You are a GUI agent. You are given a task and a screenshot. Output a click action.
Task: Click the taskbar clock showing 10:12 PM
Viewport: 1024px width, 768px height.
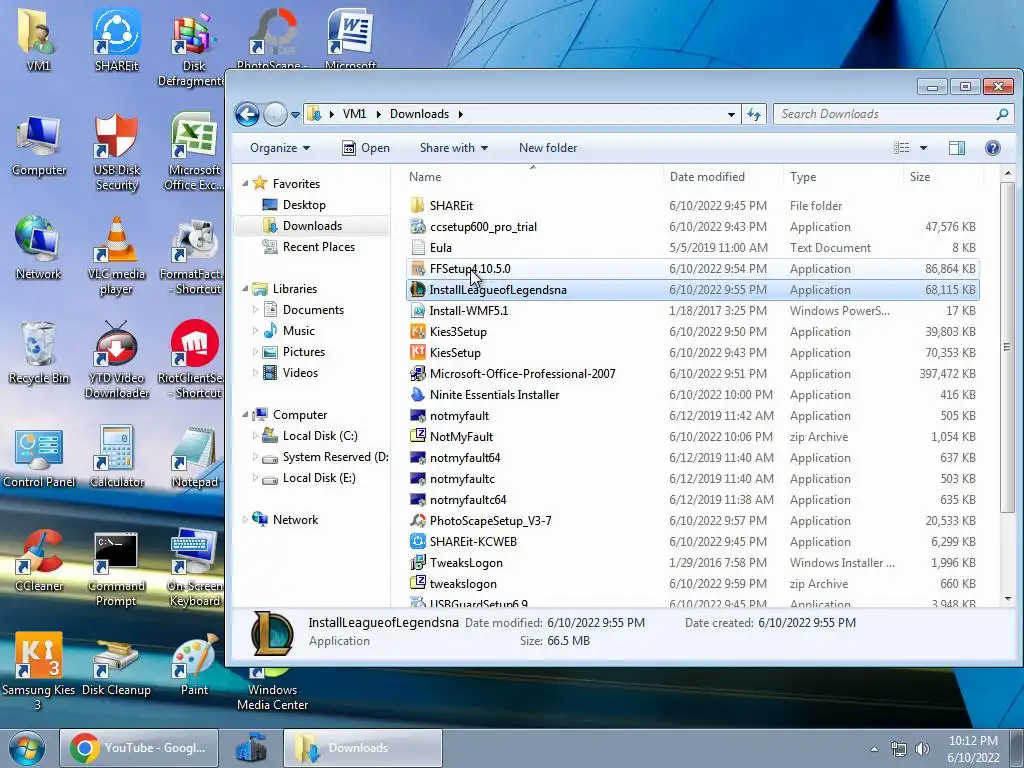tap(973, 749)
